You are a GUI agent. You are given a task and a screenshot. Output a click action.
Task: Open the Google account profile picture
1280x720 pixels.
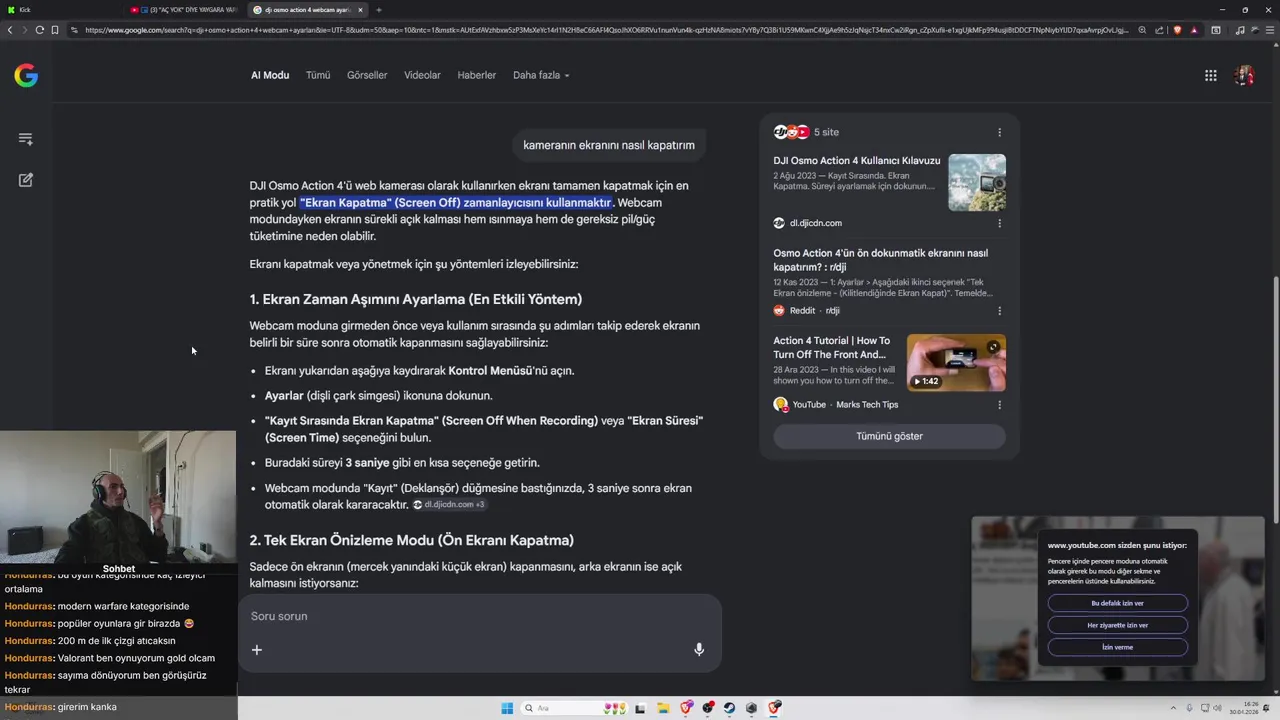click(1244, 75)
